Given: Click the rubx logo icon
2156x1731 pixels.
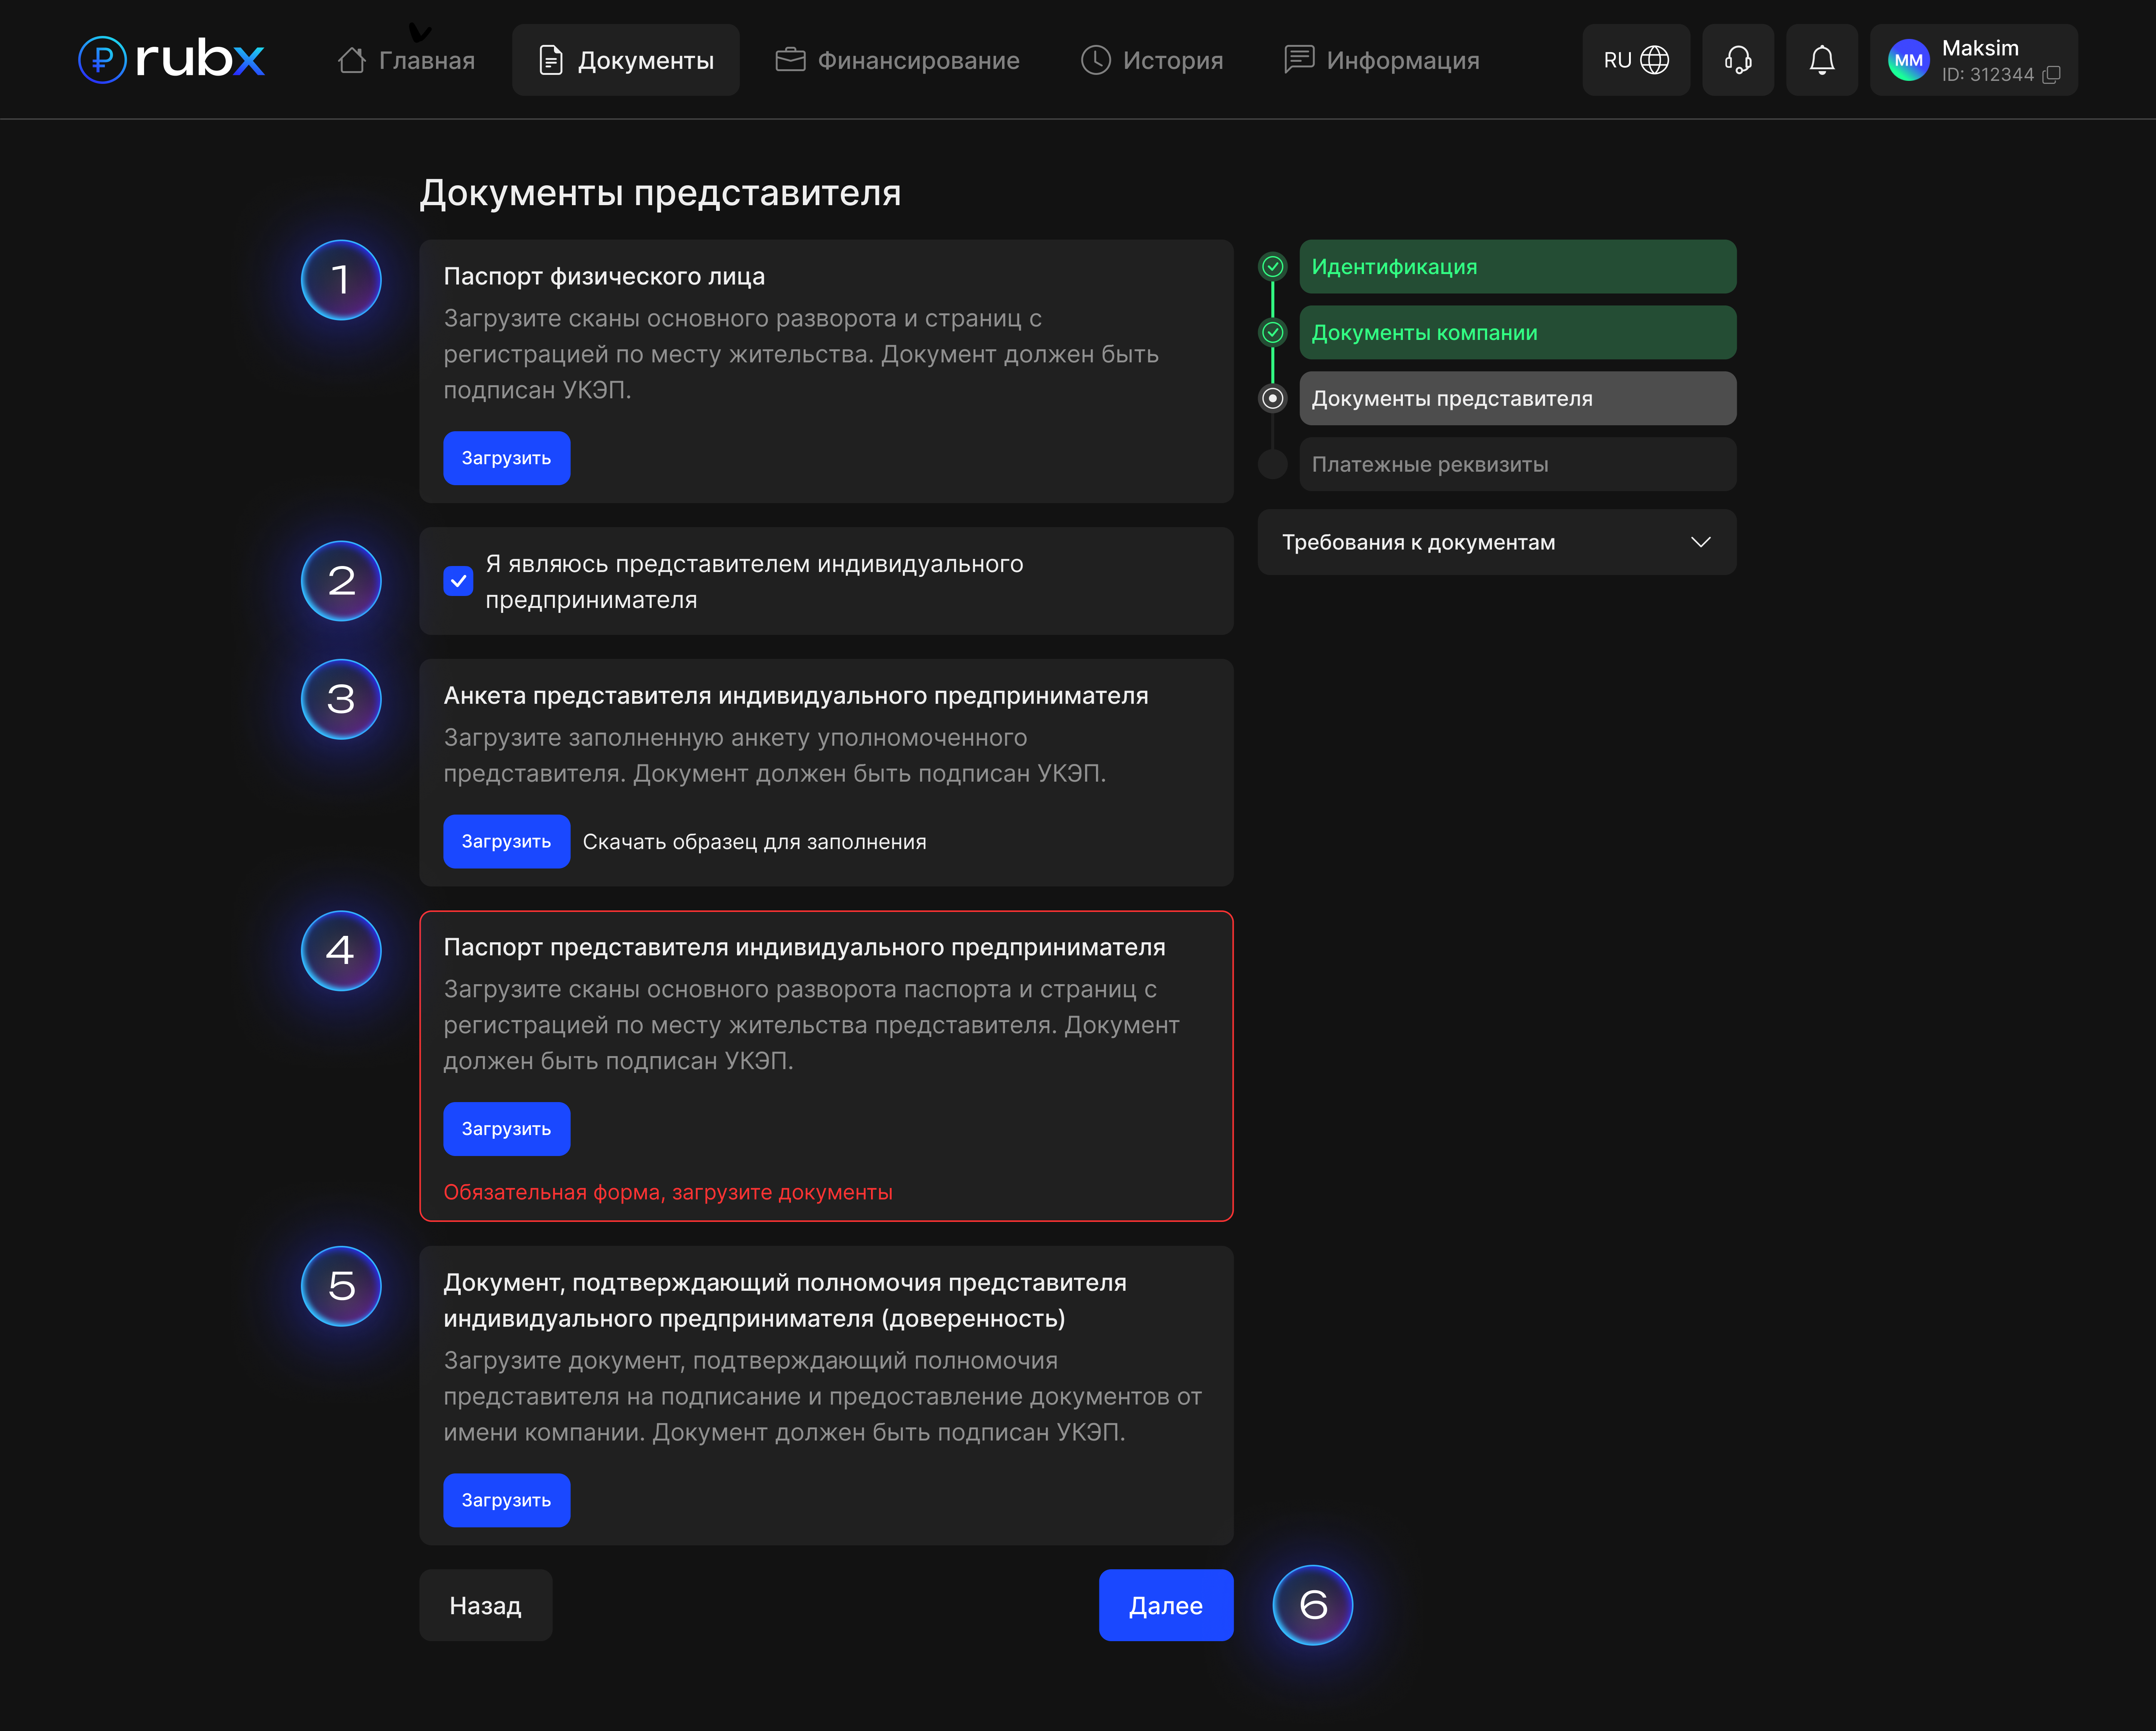Looking at the screenshot, I should 102,60.
